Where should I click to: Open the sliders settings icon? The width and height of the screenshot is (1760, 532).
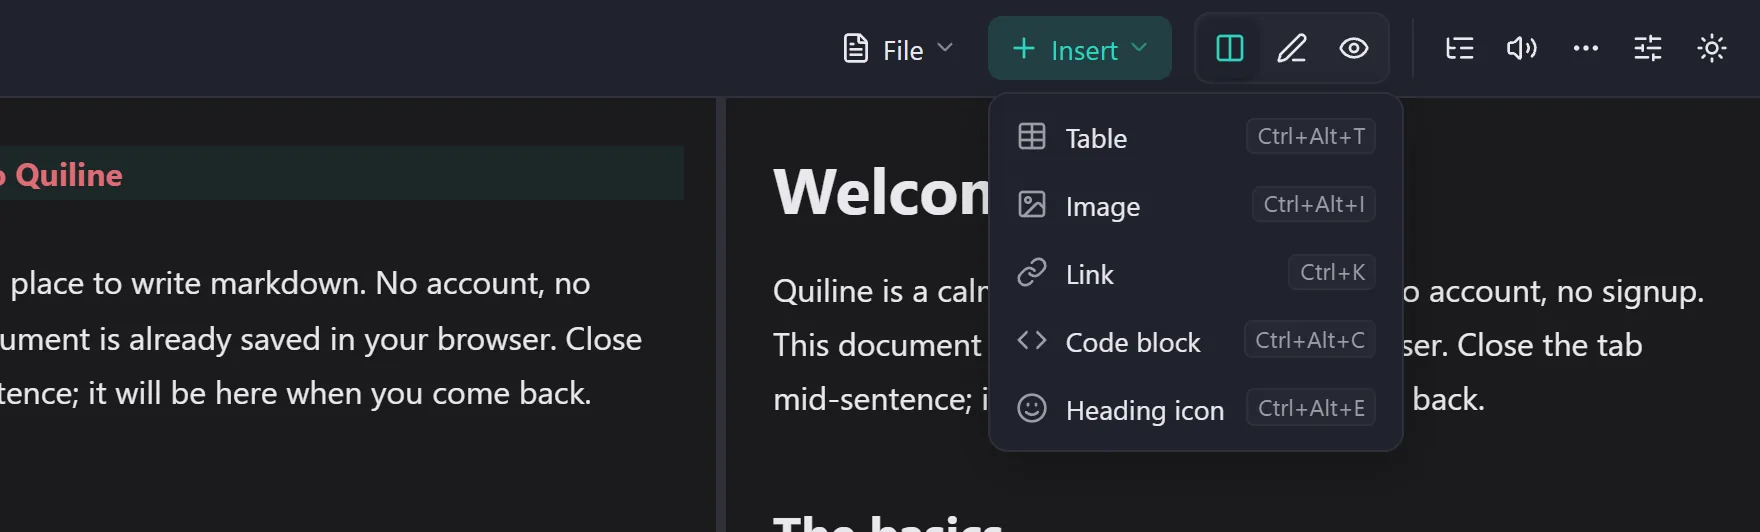[1648, 48]
